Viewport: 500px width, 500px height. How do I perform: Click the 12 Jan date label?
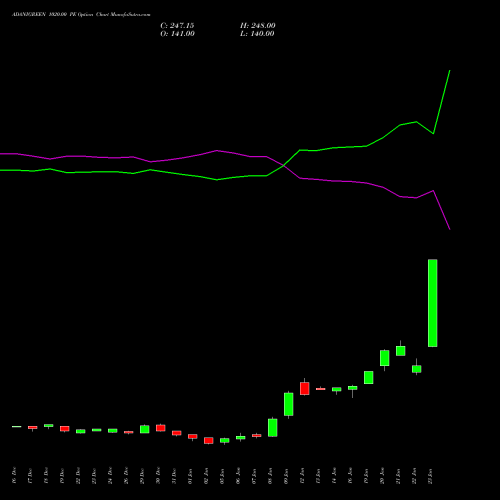point(302,476)
